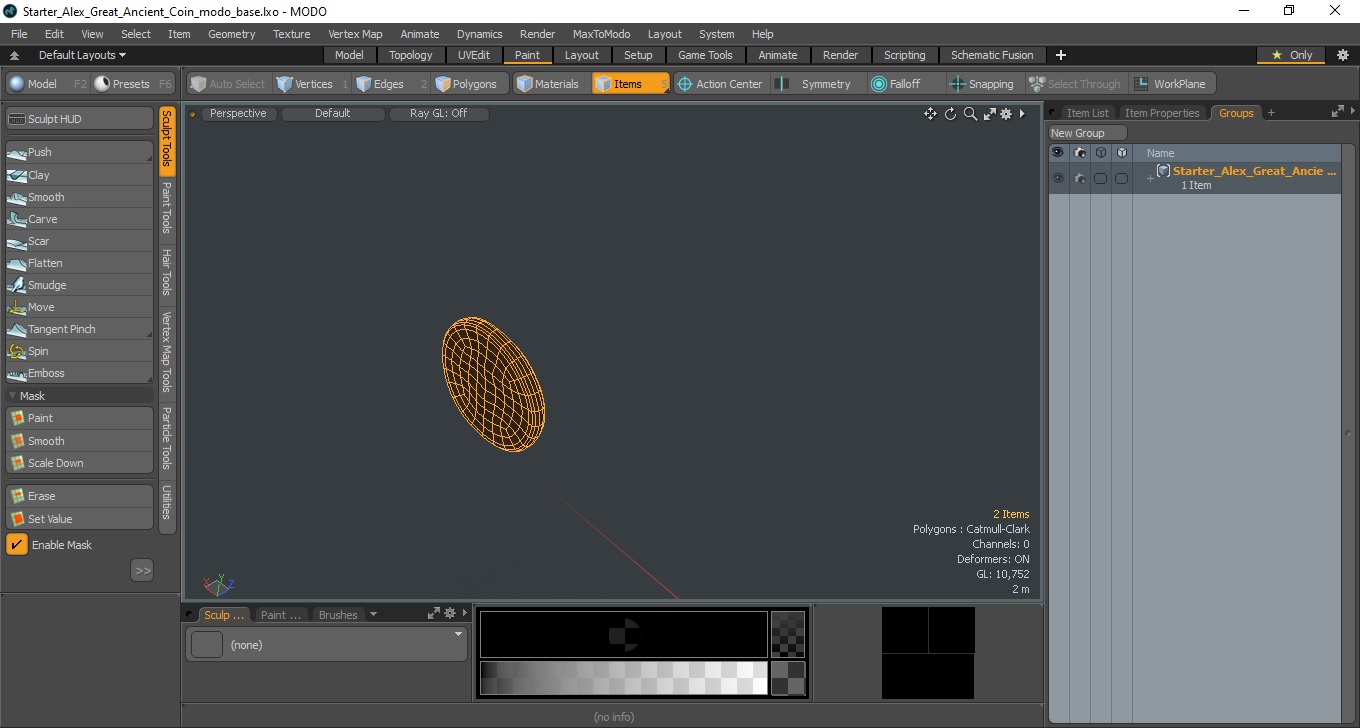Select the Smudge sculpt tool
The height and width of the screenshot is (728, 1360).
click(79, 285)
